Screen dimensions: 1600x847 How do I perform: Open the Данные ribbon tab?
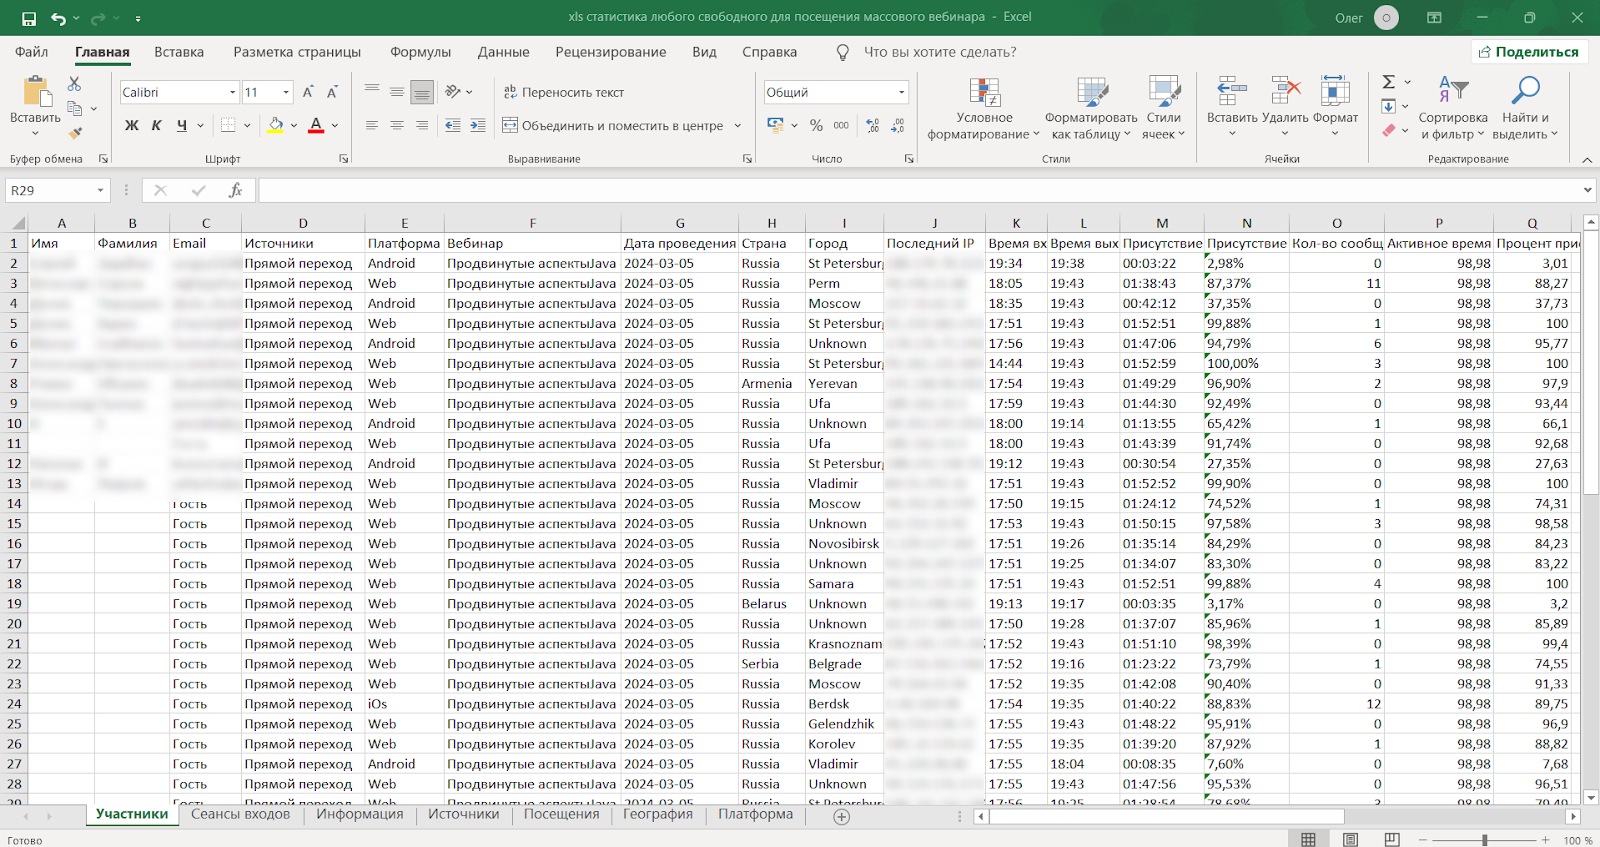503,52
